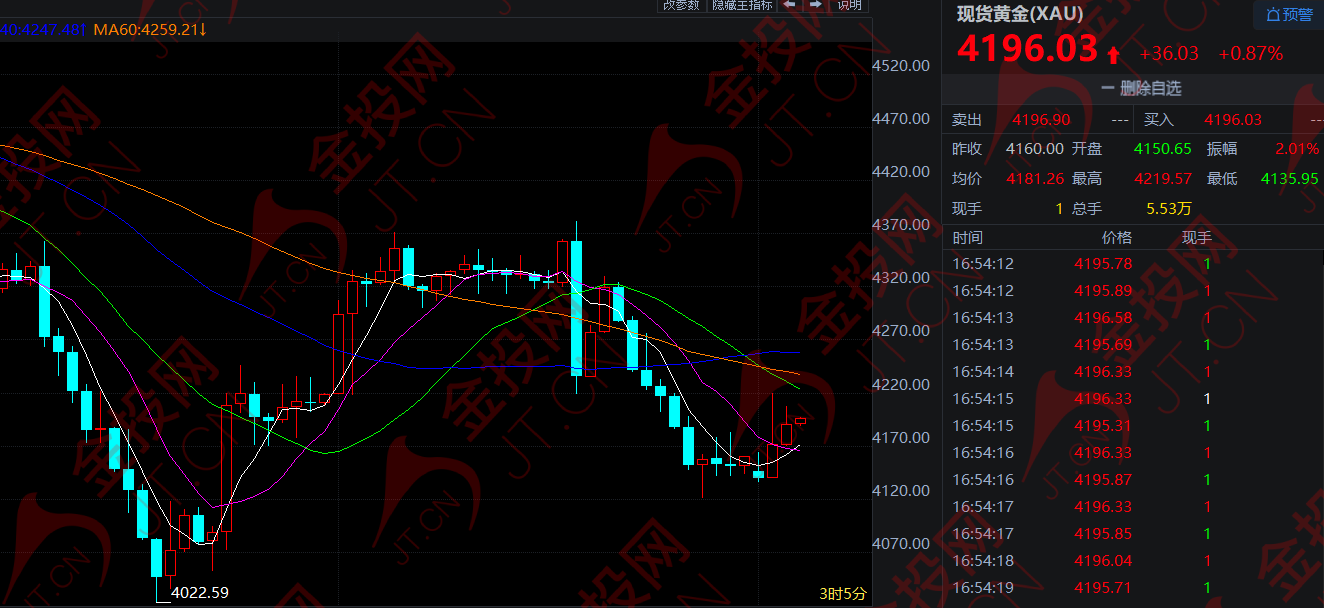Click 隐藏主指标 to hide main indicator

pos(741,5)
